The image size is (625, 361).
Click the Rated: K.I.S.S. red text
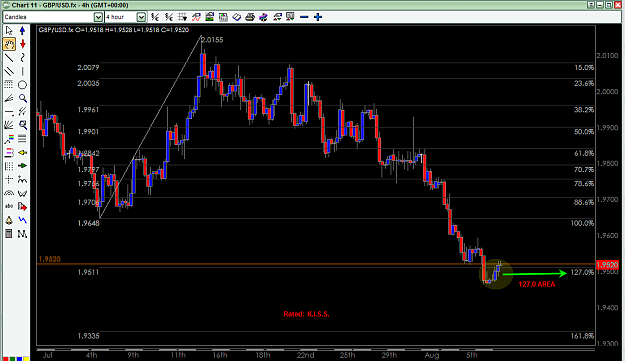(x=307, y=314)
